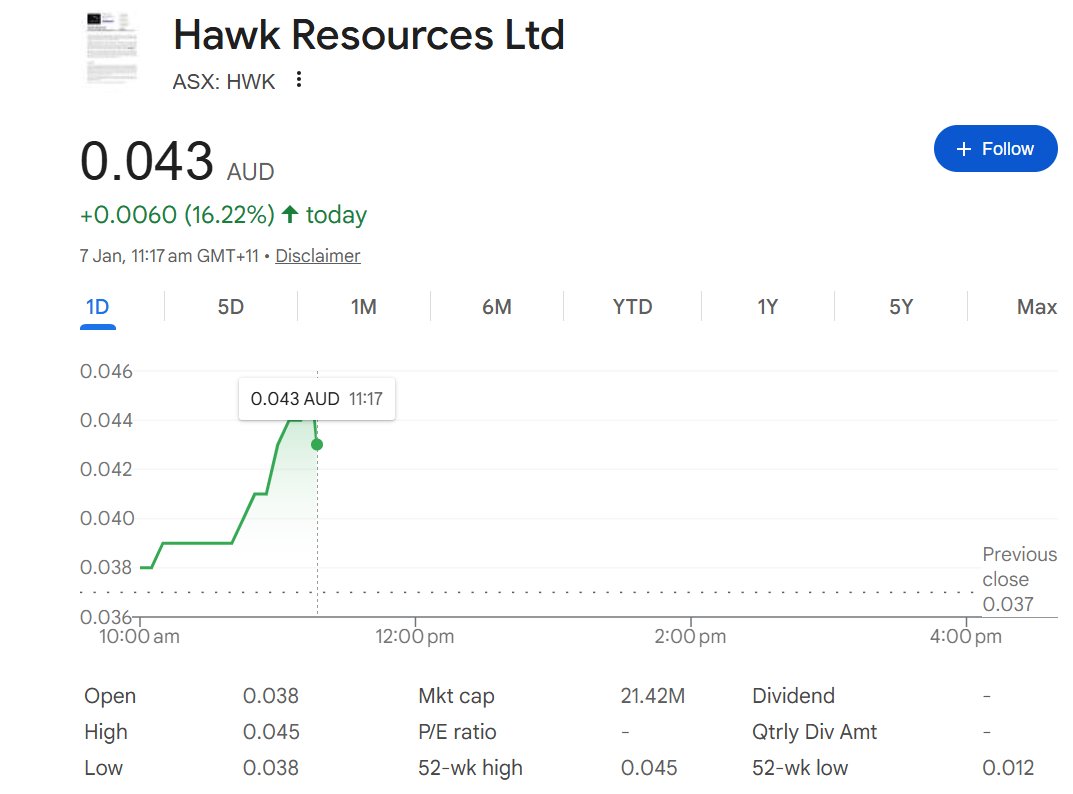
Task: Click the +0.0060 (16.22%) change text
Action: point(177,215)
